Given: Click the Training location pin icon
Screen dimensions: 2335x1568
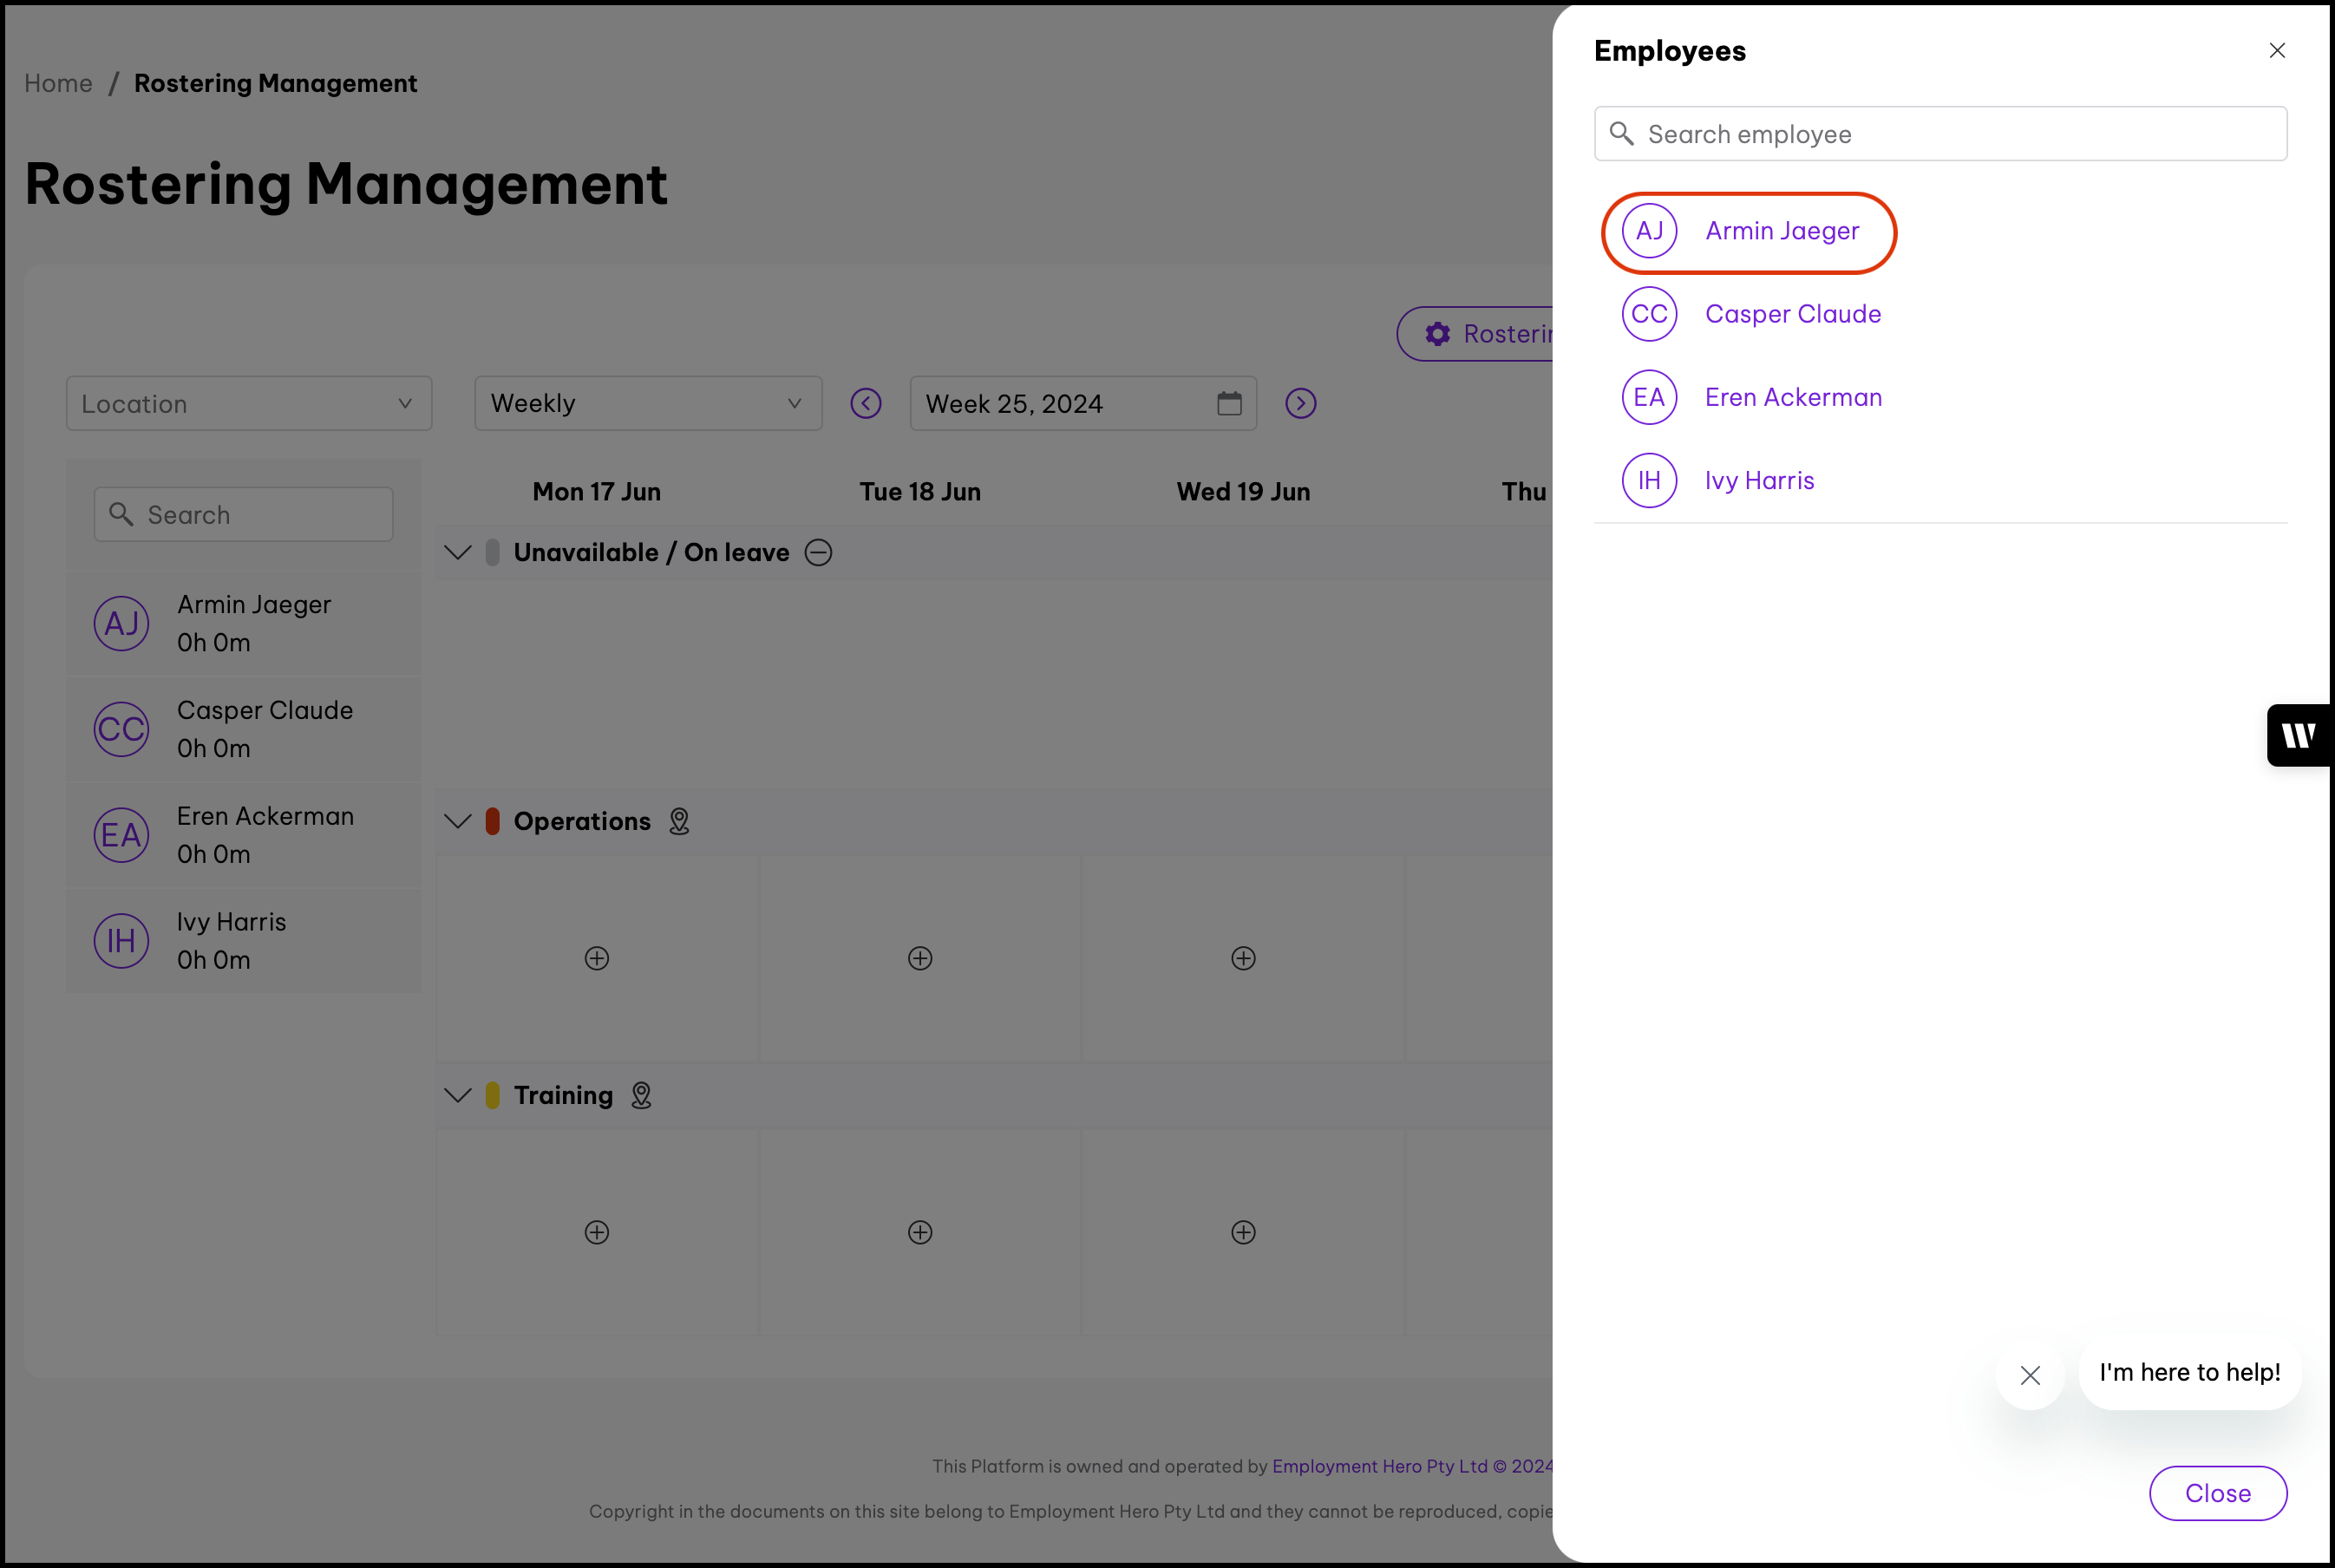Looking at the screenshot, I should coord(641,1095).
